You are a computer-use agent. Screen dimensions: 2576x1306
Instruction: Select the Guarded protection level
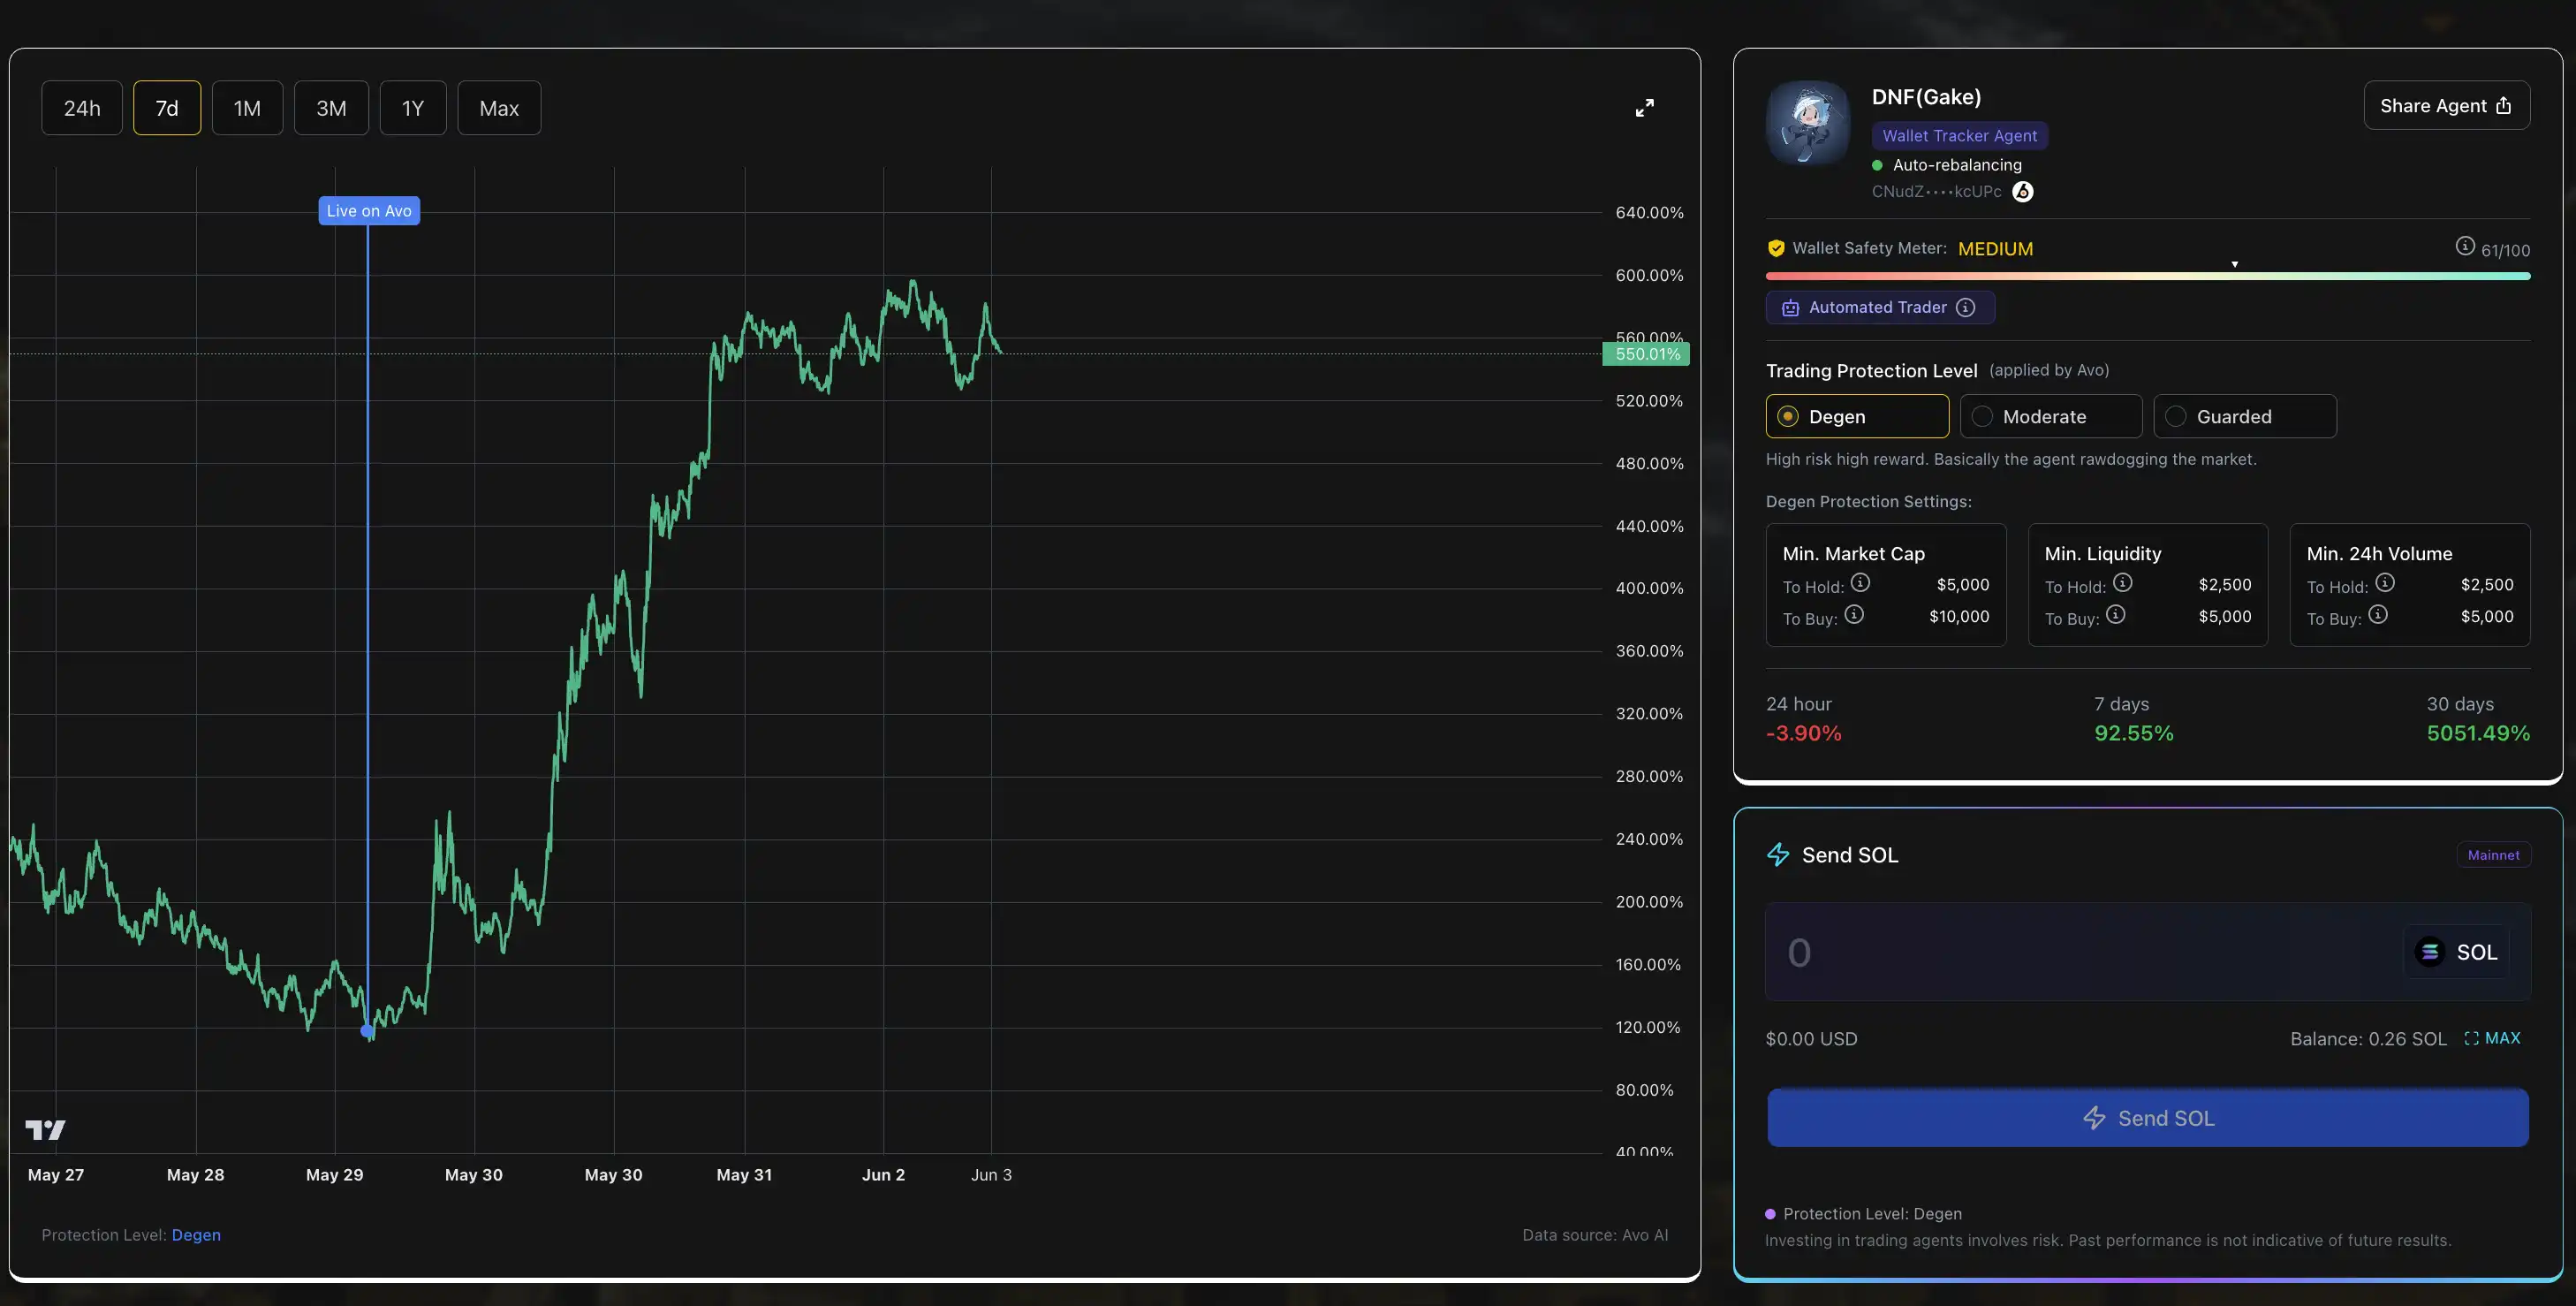pyautogui.click(x=2244, y=416)
